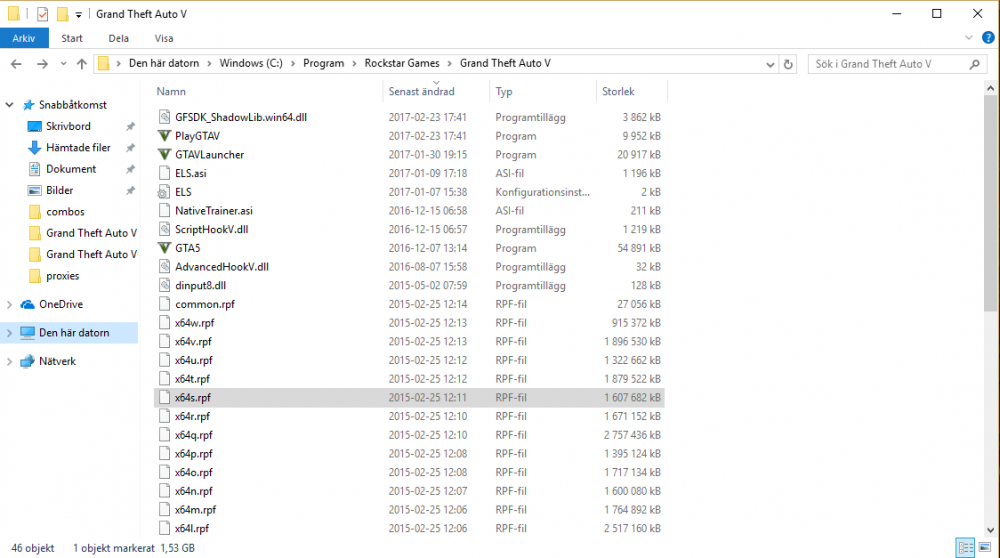This screenshot has width=1000, height=558.
Task: Select the x64q.rpf file name
Action: [x=194, y=435]
